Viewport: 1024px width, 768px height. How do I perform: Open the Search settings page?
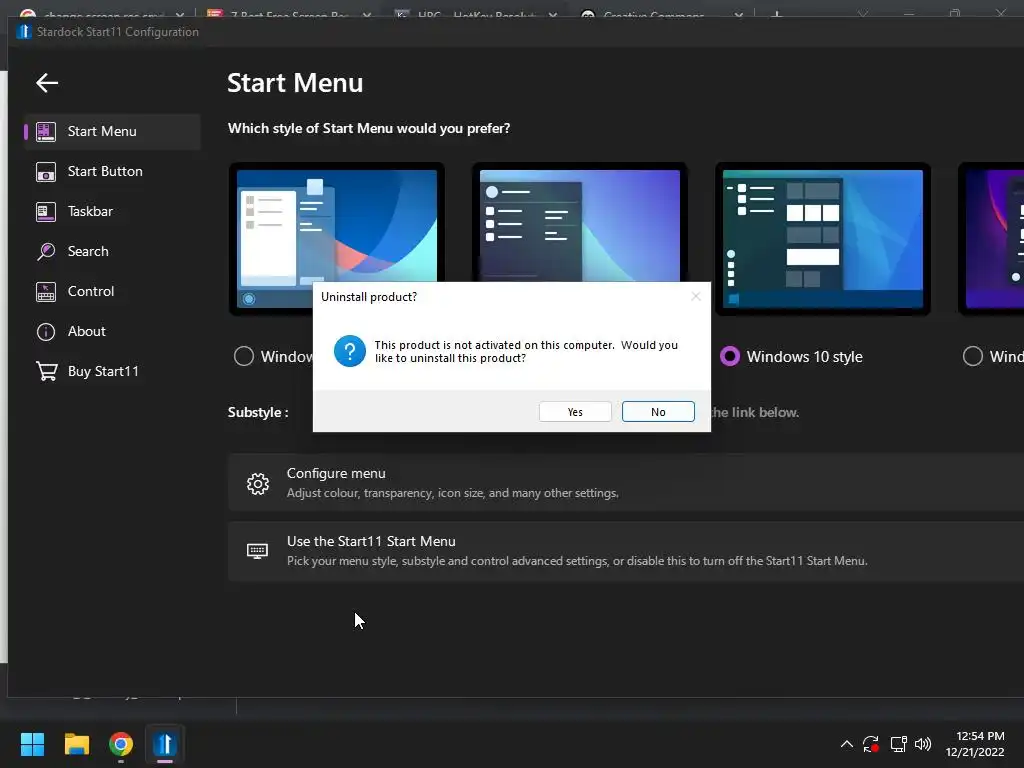coord(112,251)
